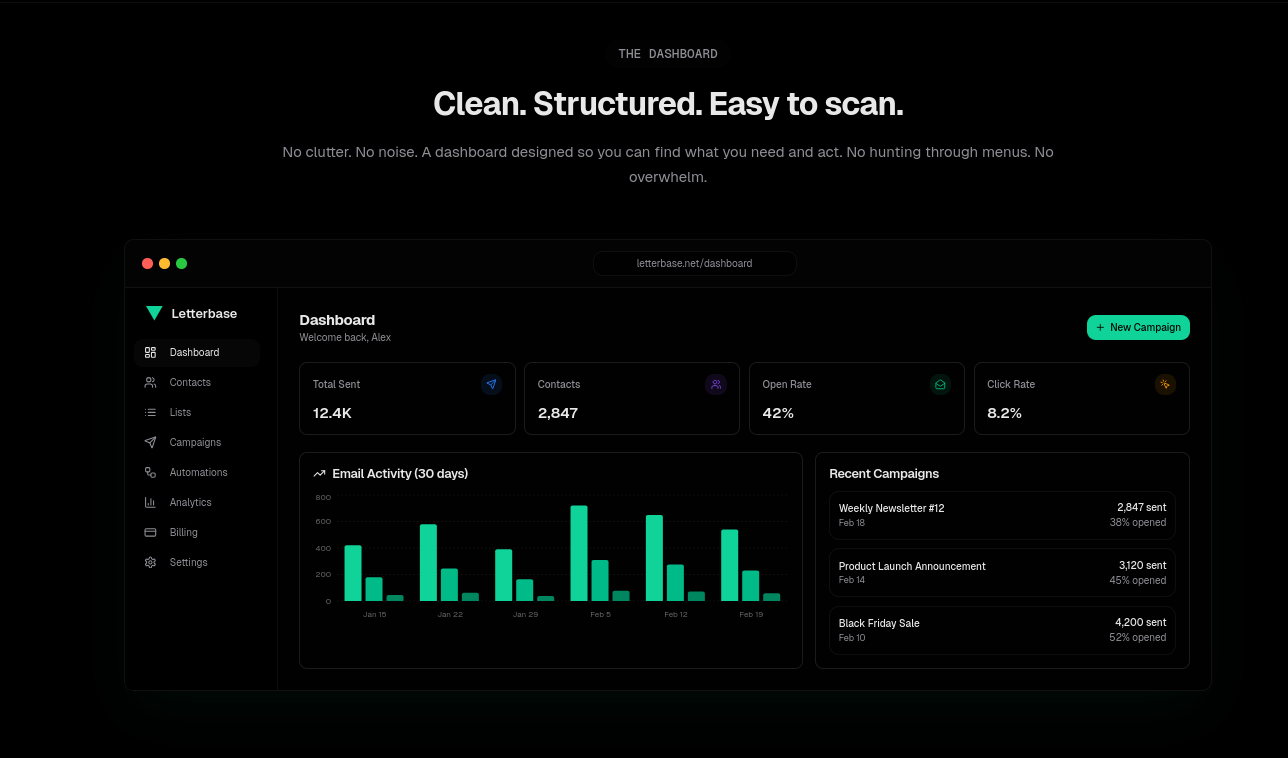Click the 'Feb 14' campaign date

852,580
